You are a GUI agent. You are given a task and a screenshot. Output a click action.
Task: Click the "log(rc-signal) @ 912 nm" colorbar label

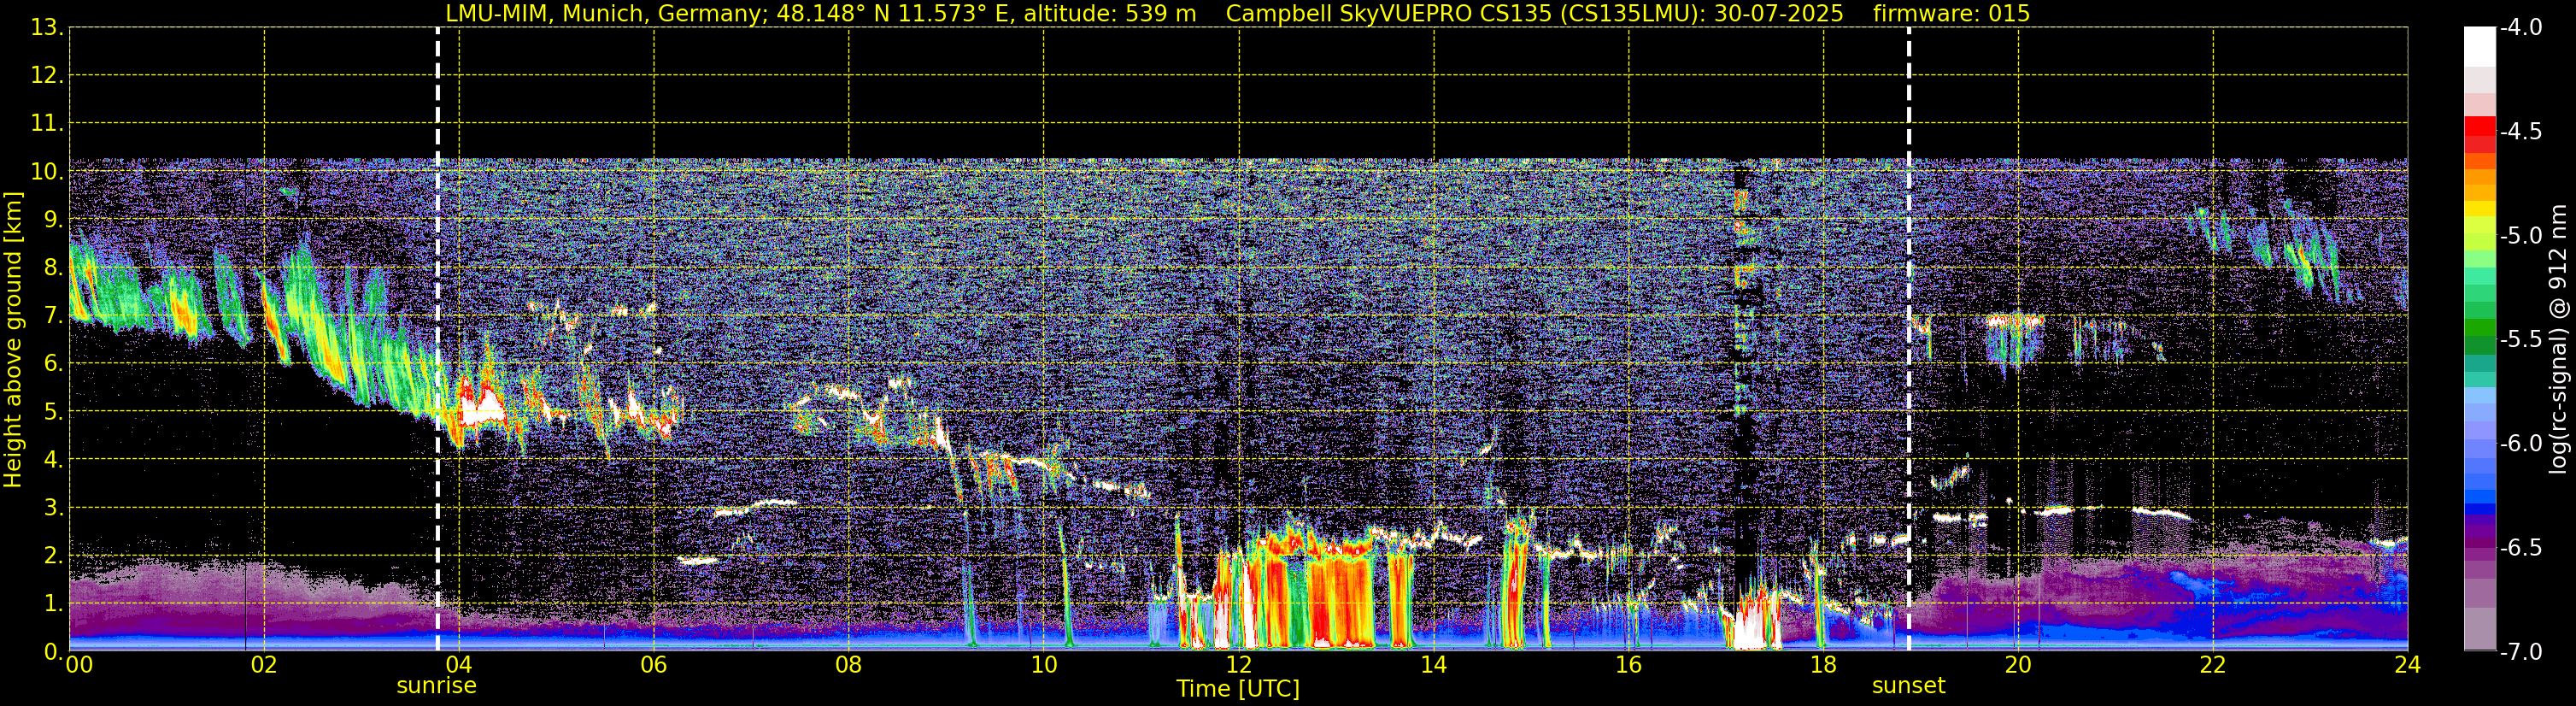(2559, 339)
